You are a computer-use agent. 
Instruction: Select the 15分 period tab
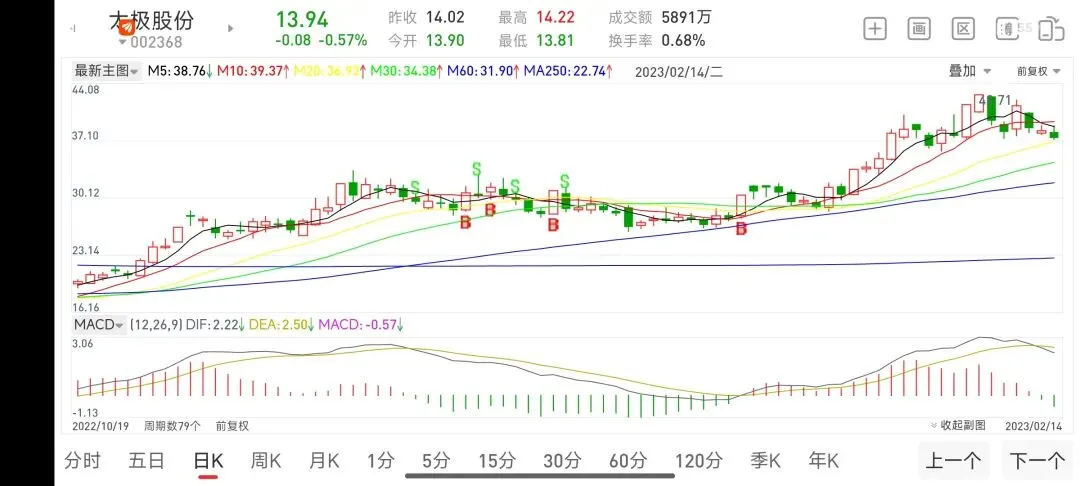(497, 461)
